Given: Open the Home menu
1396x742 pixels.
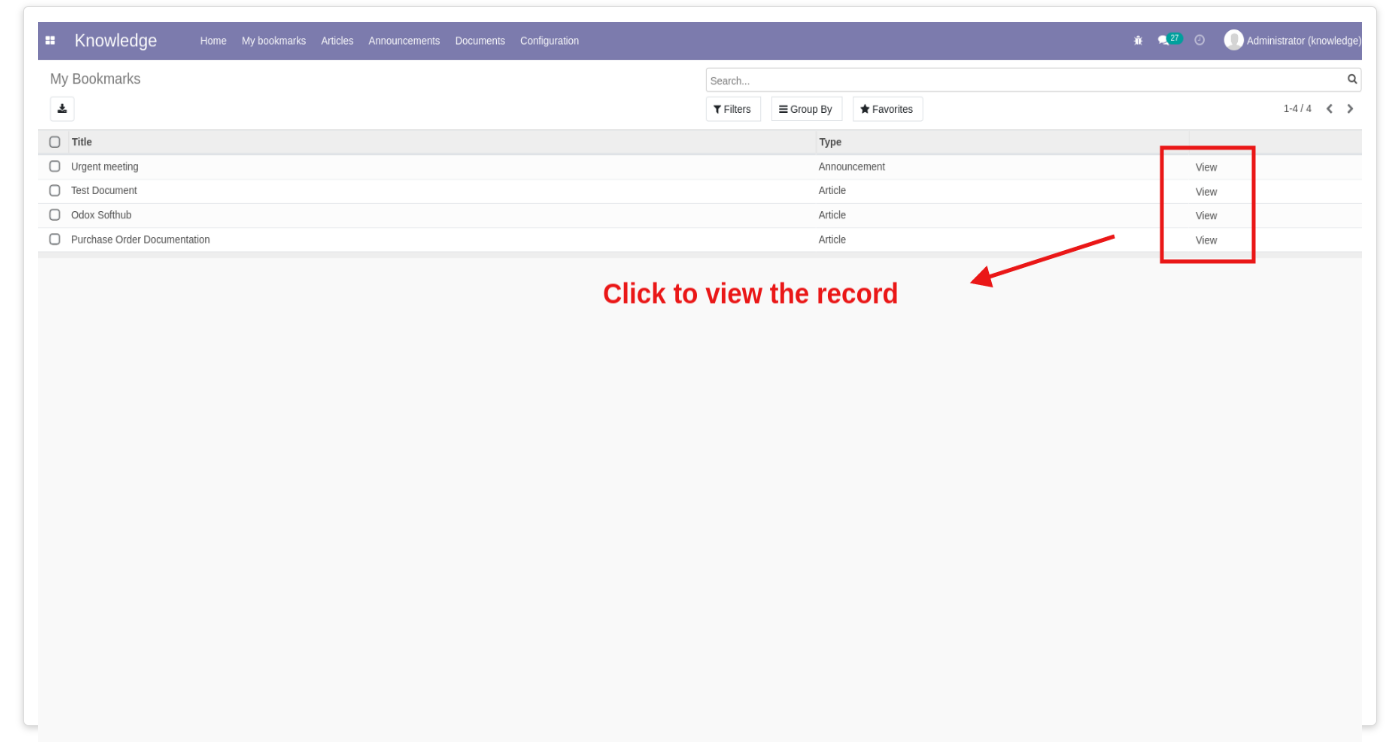Looking at the screenshot, I should click(213, 41).
